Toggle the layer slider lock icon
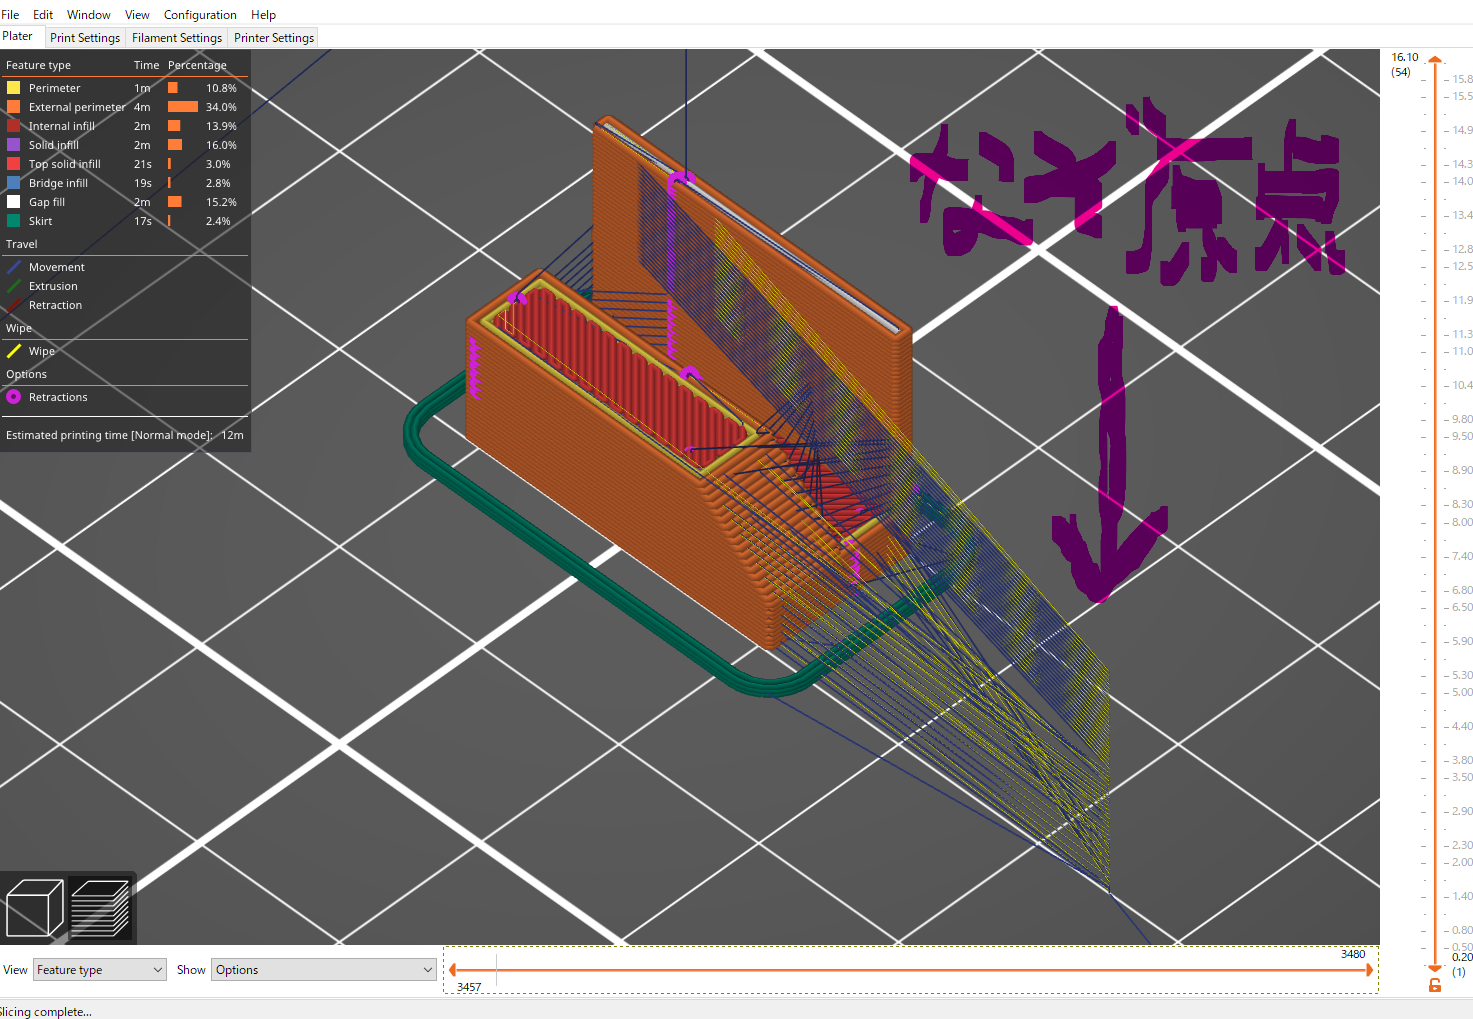Screen dimensions: 1473x1019 pos(1435,986)
